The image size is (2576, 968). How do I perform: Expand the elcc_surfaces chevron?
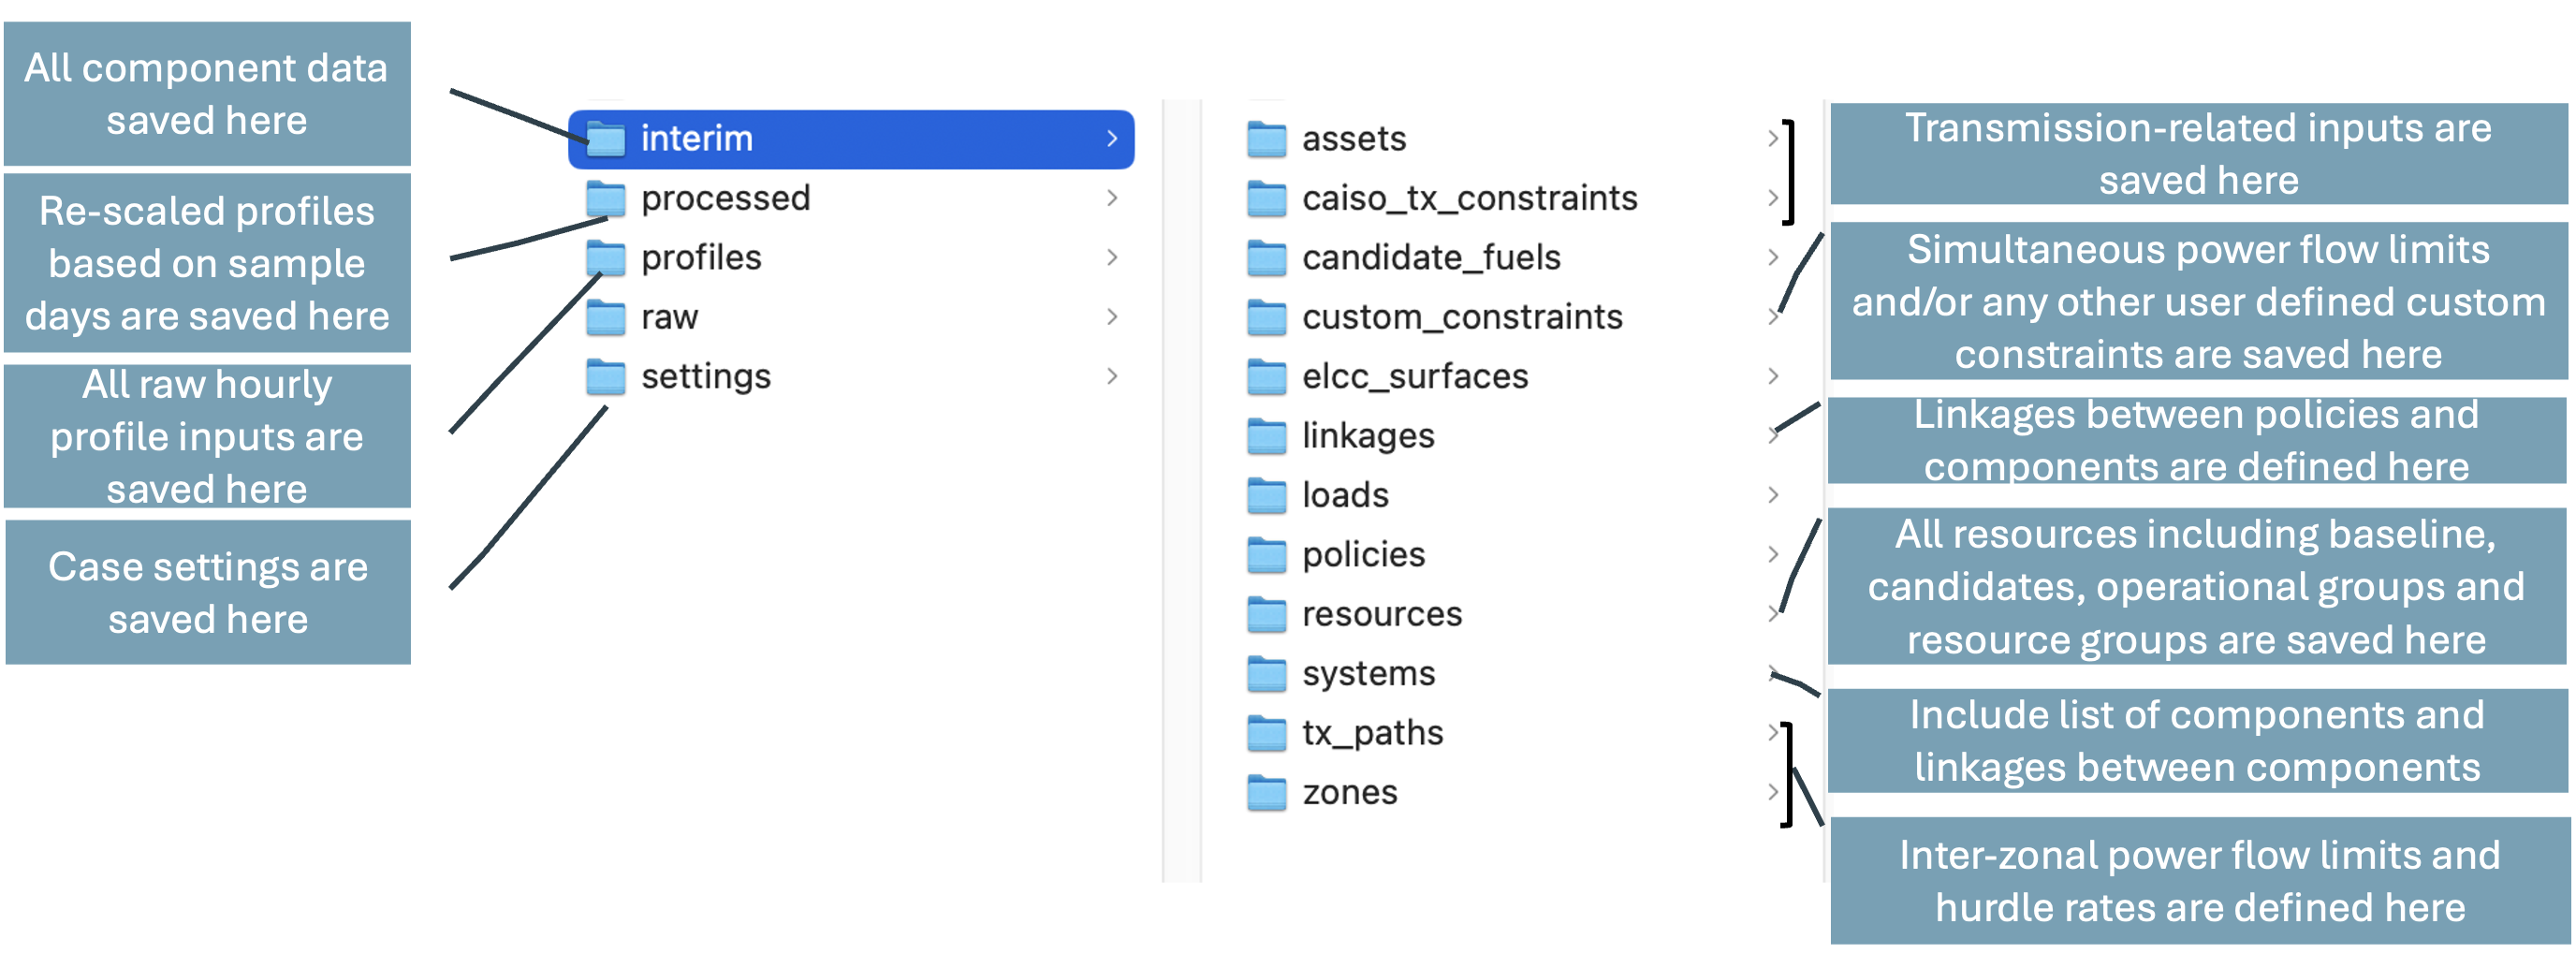[x=1772, y=376]
